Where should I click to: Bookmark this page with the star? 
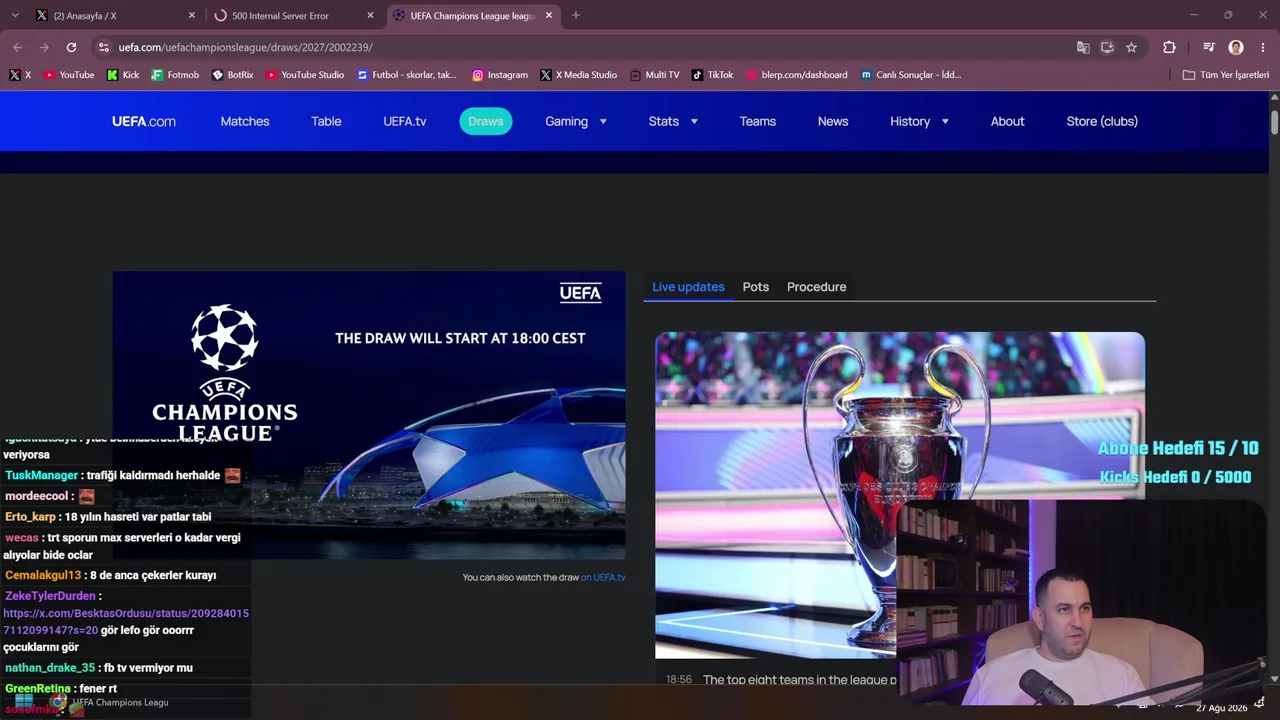point(1131,47)
